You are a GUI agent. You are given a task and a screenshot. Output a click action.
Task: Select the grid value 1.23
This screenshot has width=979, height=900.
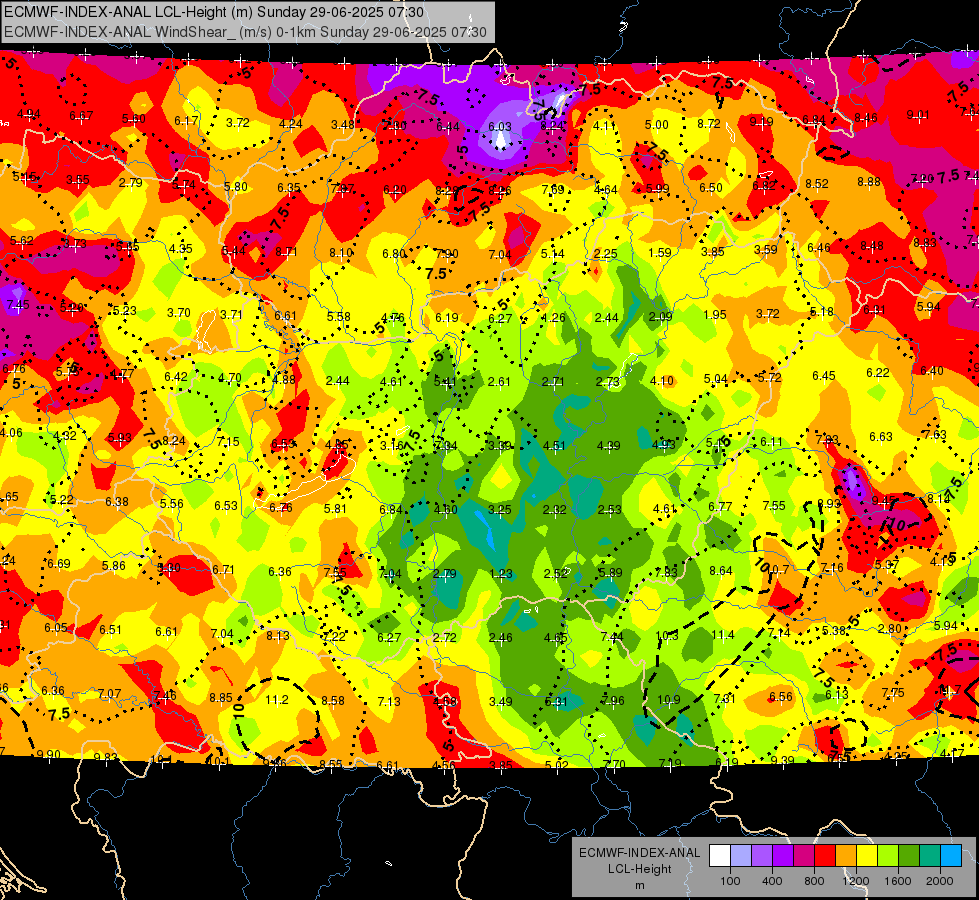click(501, 573)
